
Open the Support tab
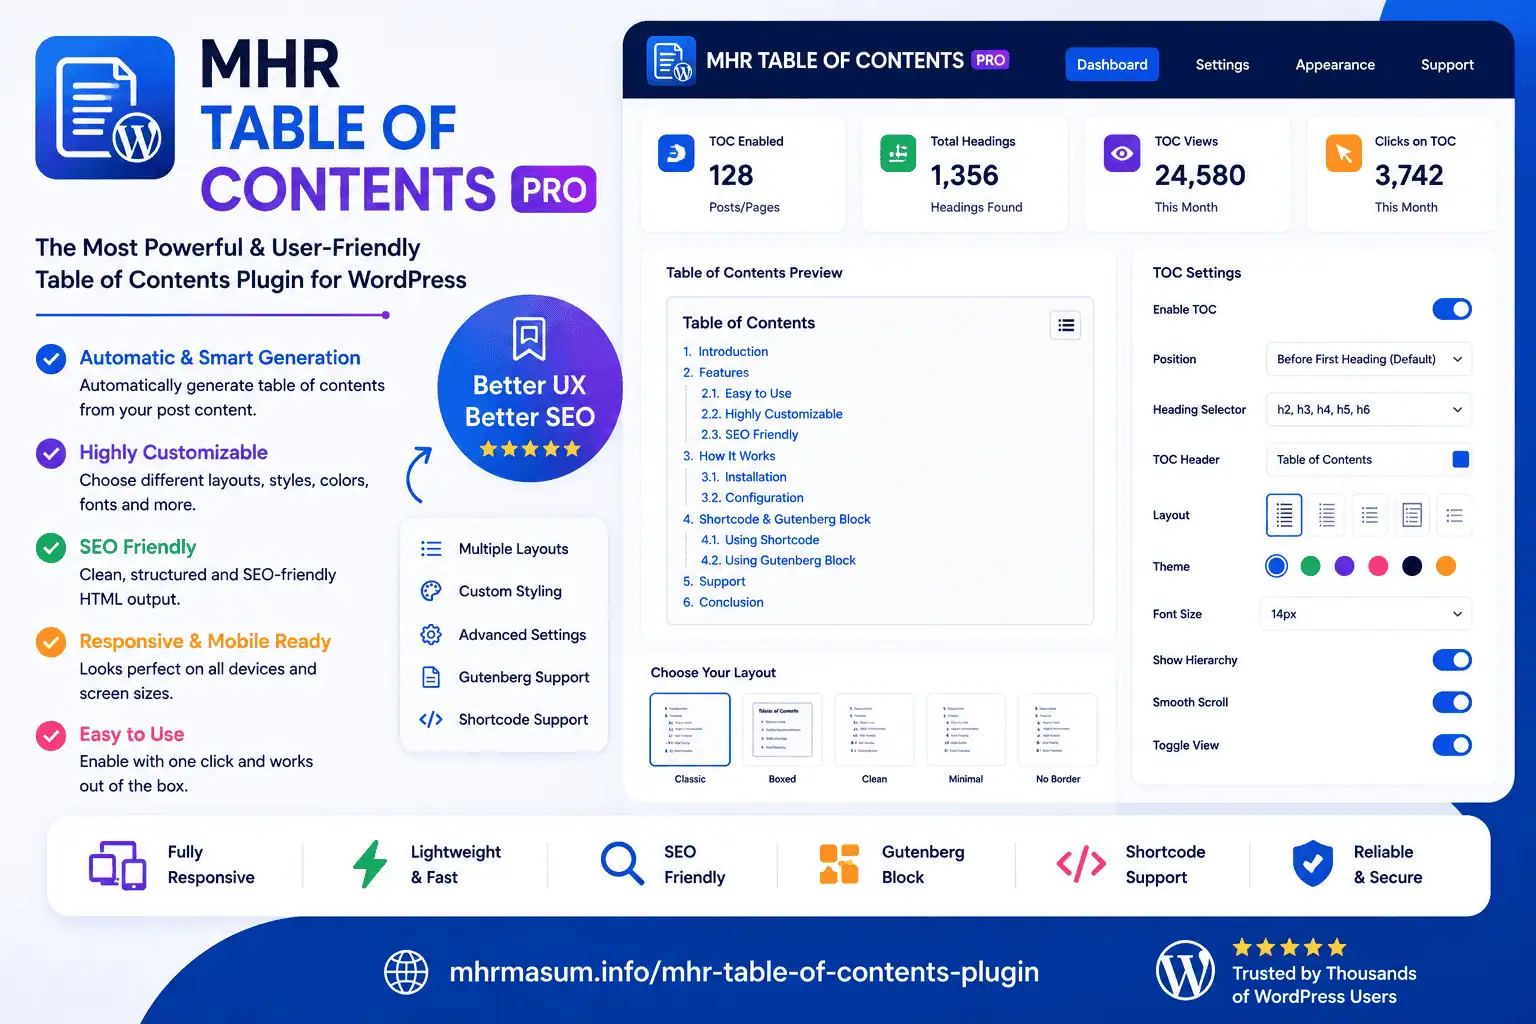pos(1447,64)
